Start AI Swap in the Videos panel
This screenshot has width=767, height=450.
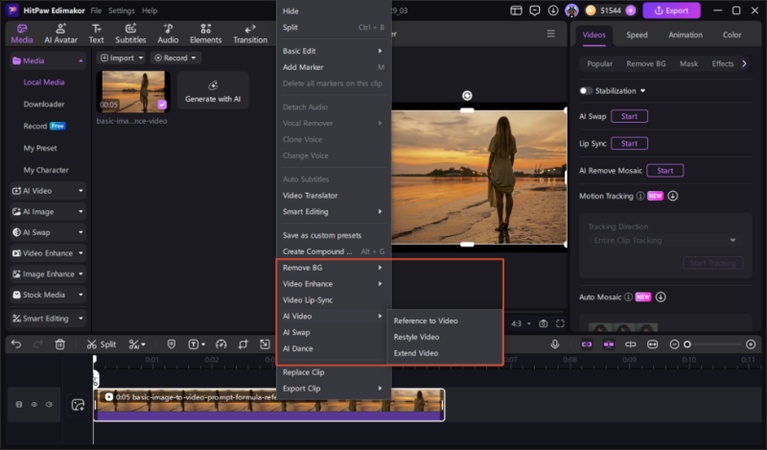[x=629, y=116]
